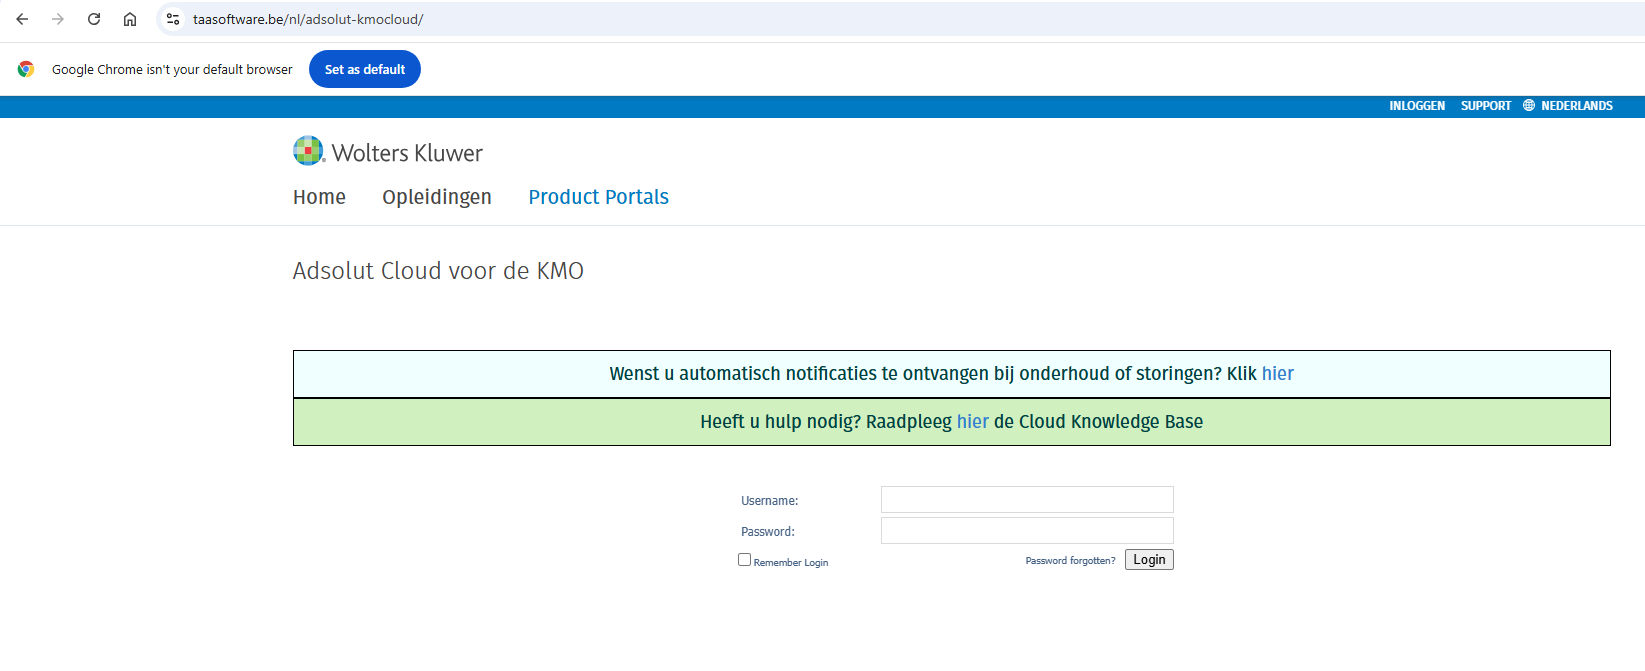
Task: Click the Username input field
Action: (1027, 500)
